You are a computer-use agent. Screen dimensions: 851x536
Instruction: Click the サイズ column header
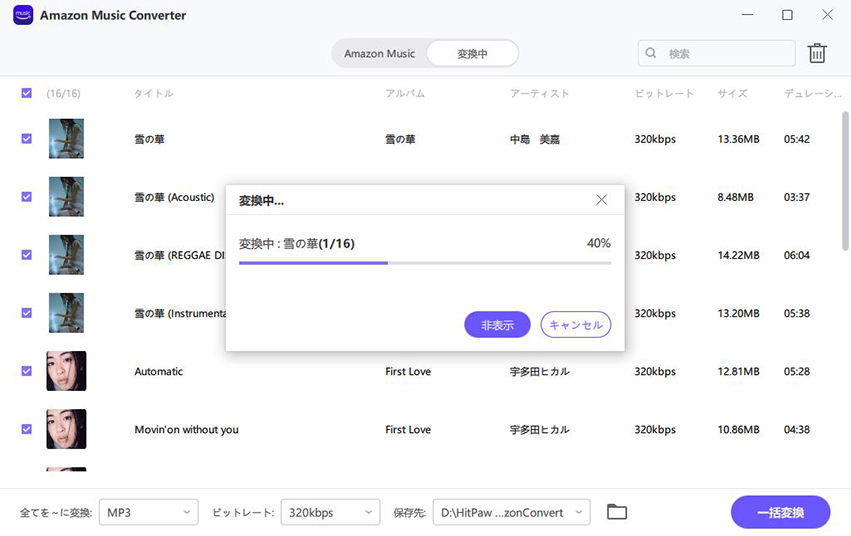click(x=732, y=93)
